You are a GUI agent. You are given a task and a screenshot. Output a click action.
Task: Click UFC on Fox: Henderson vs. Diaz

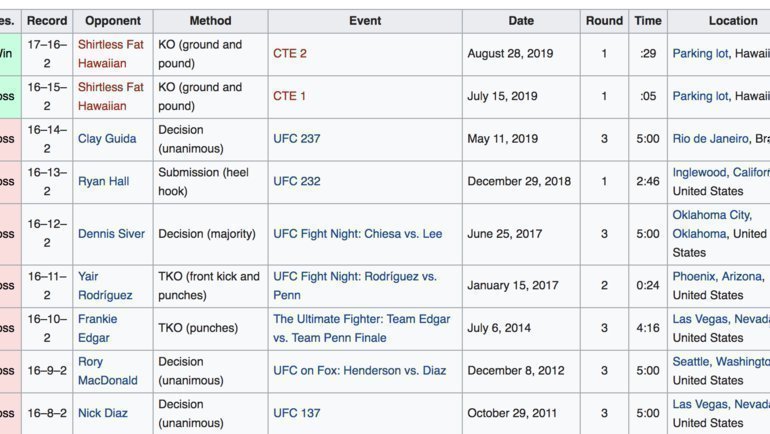point(361,370)
